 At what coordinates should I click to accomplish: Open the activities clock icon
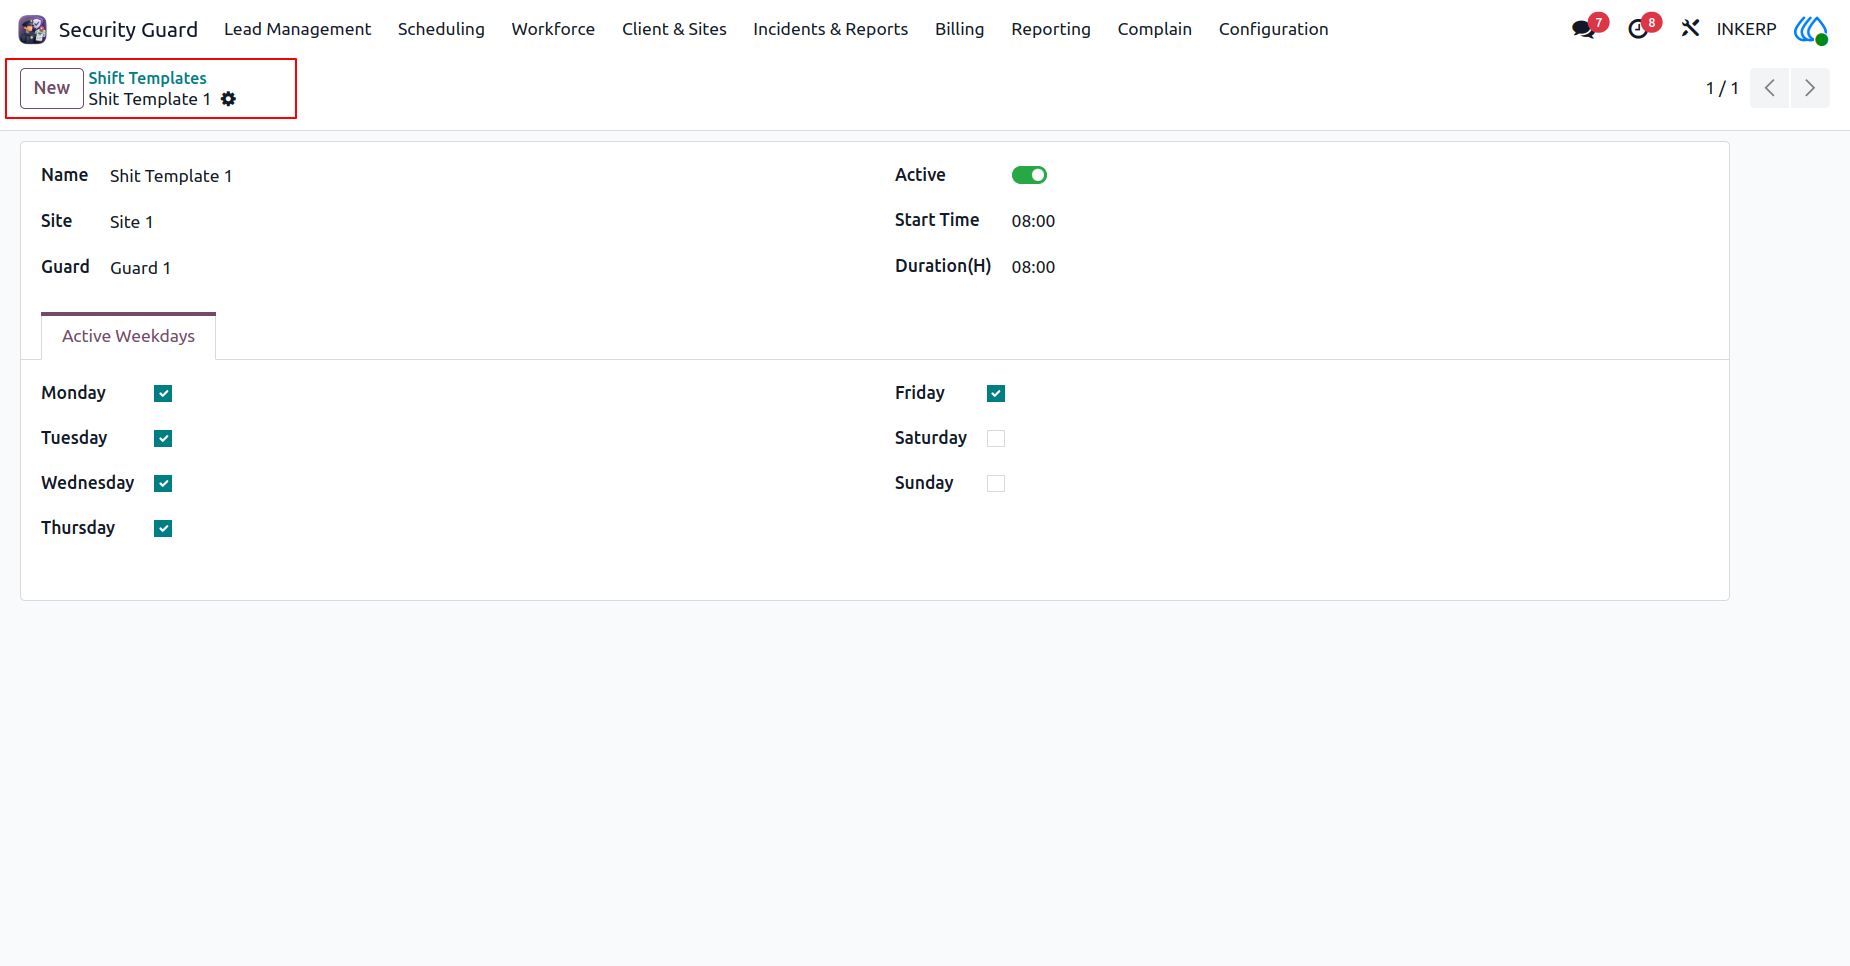tap(1638, 29)
